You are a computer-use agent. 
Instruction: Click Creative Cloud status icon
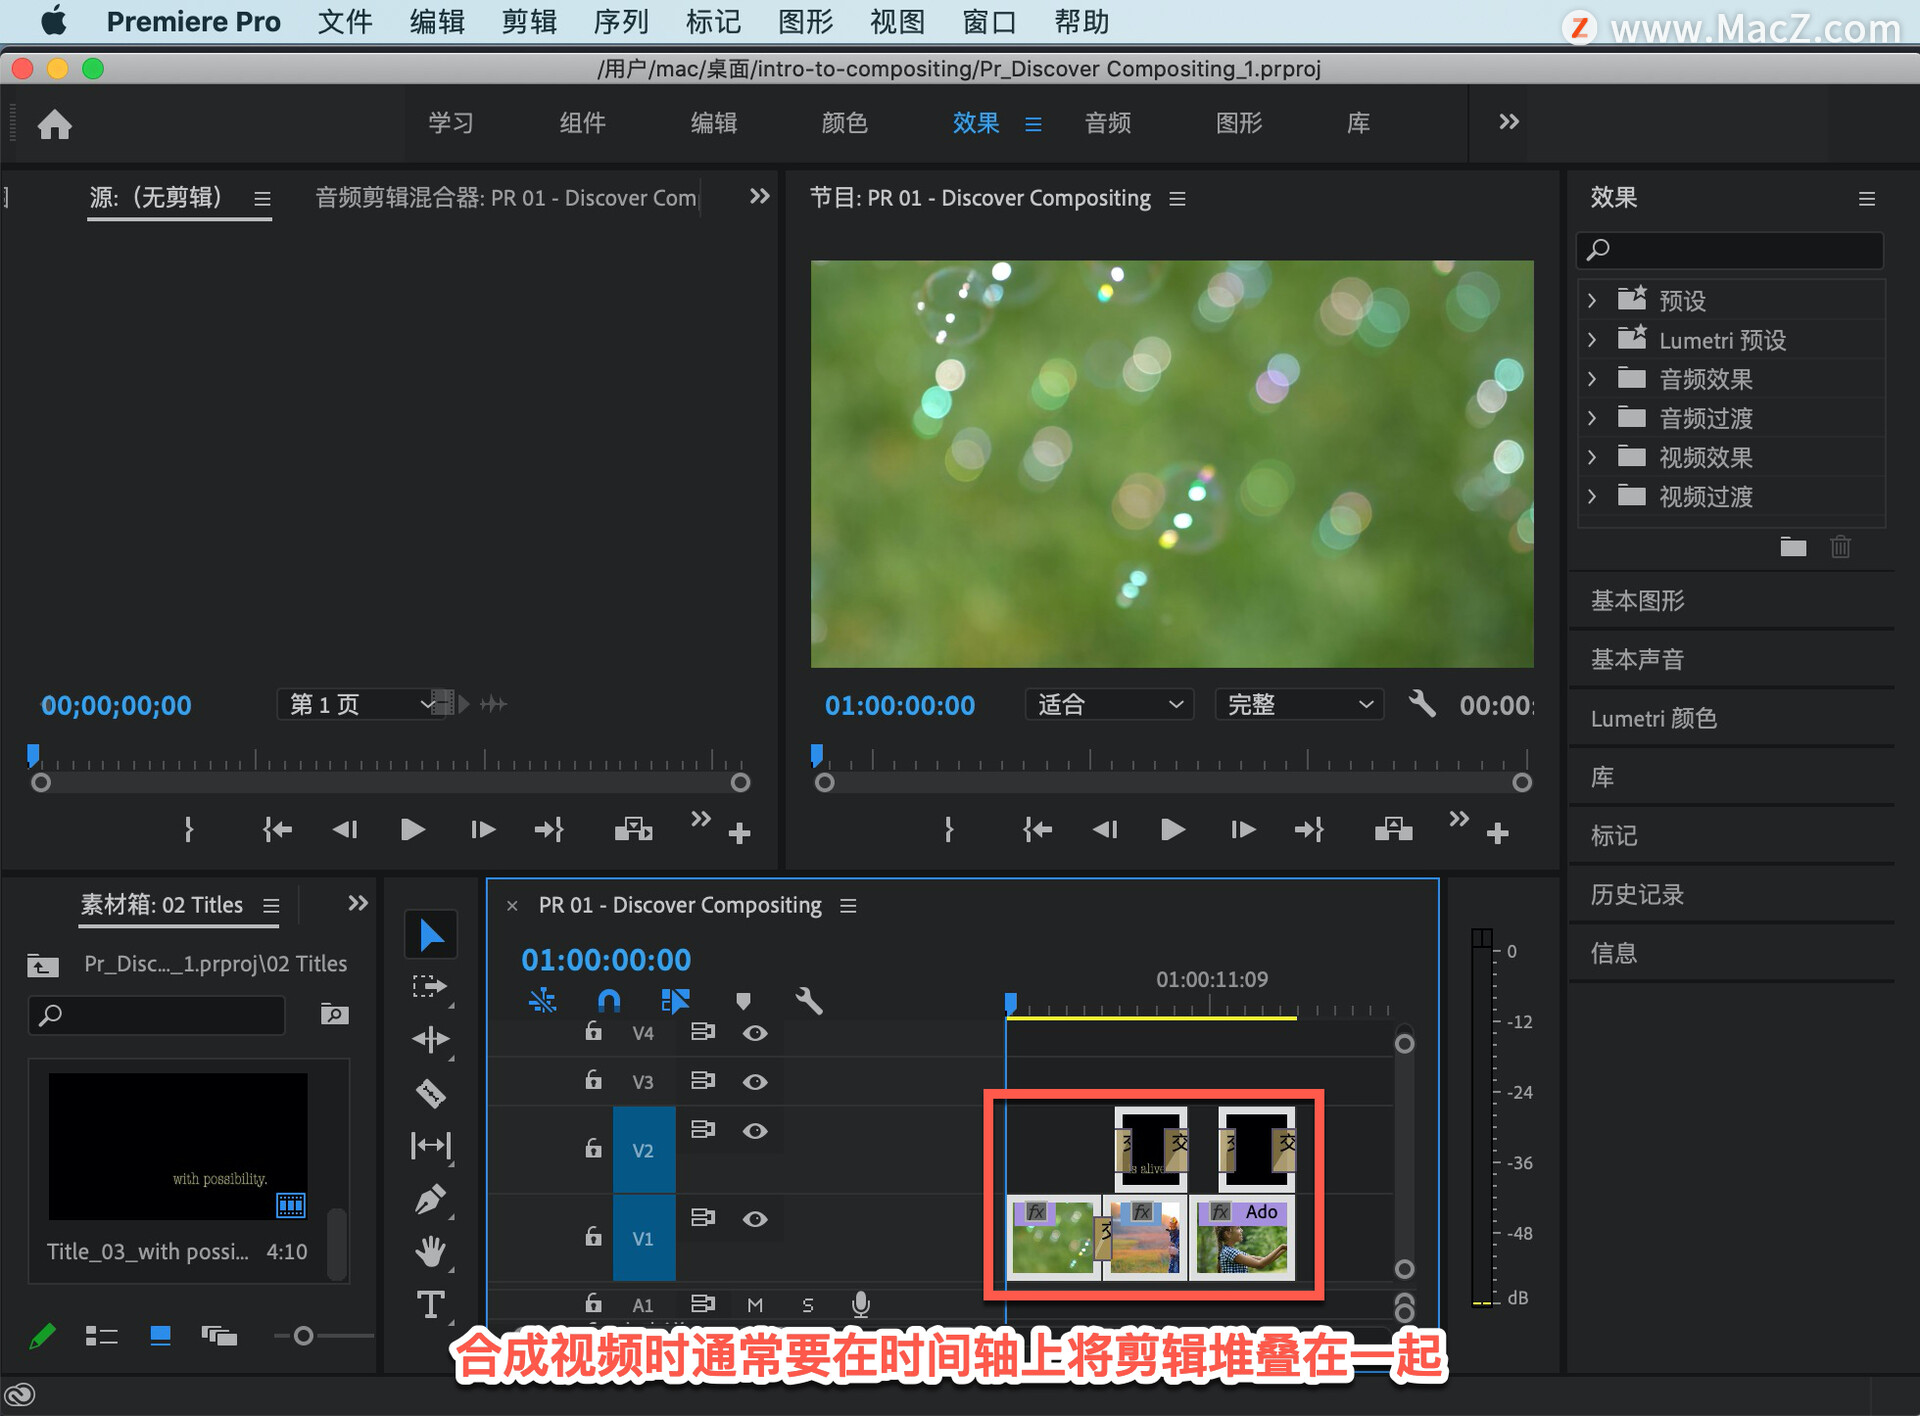20,1394
